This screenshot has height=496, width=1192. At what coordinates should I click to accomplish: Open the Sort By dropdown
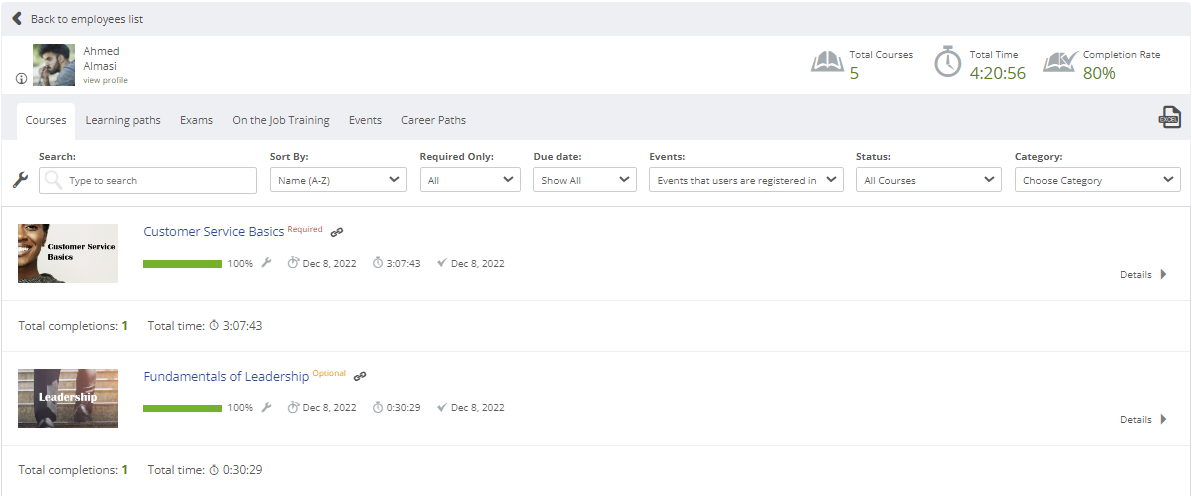click(338, 180)
